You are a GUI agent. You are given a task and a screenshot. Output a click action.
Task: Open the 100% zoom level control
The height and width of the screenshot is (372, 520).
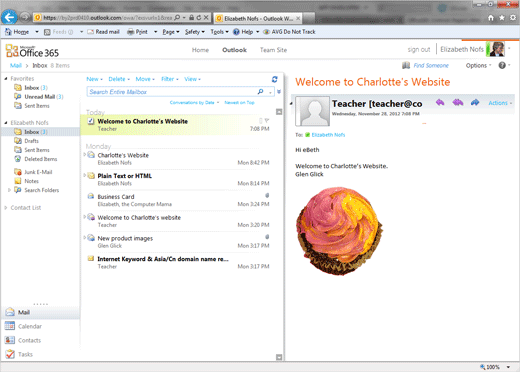(495, 367)
